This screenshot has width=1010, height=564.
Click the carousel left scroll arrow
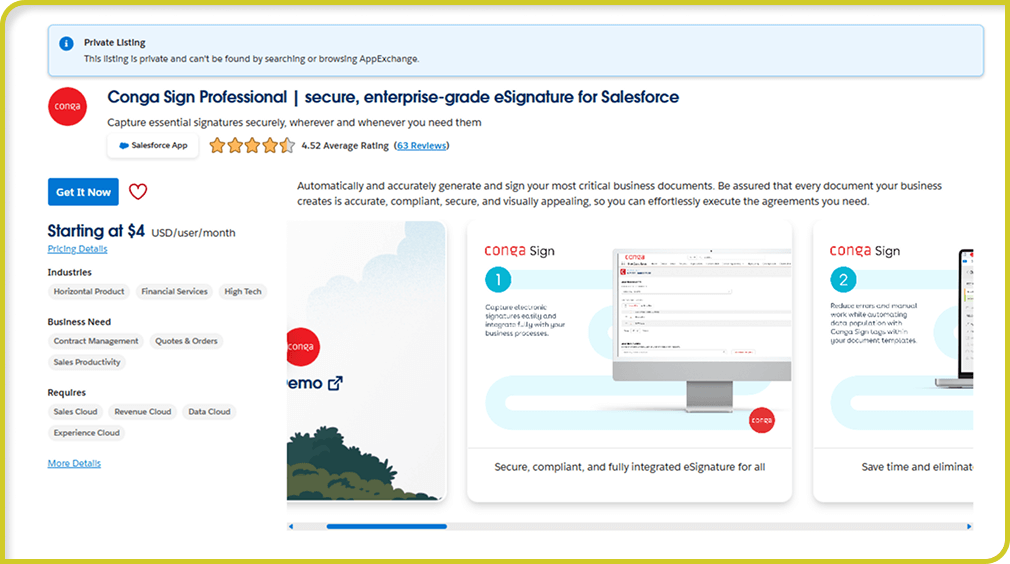(x=291, y=526)
